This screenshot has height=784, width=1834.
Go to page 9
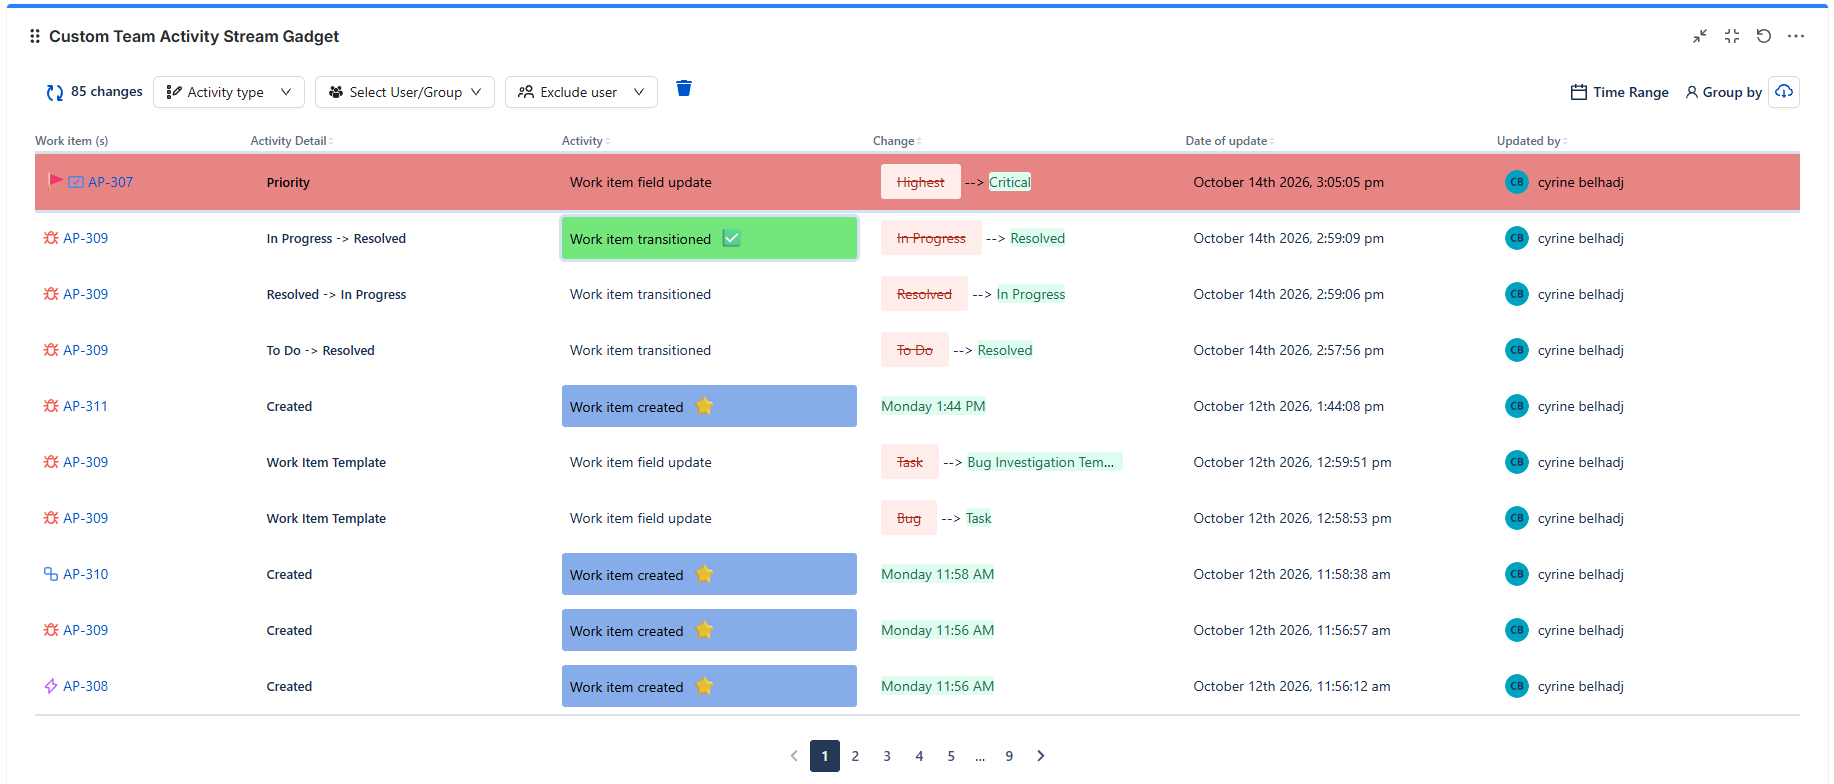coord(1009,756)
